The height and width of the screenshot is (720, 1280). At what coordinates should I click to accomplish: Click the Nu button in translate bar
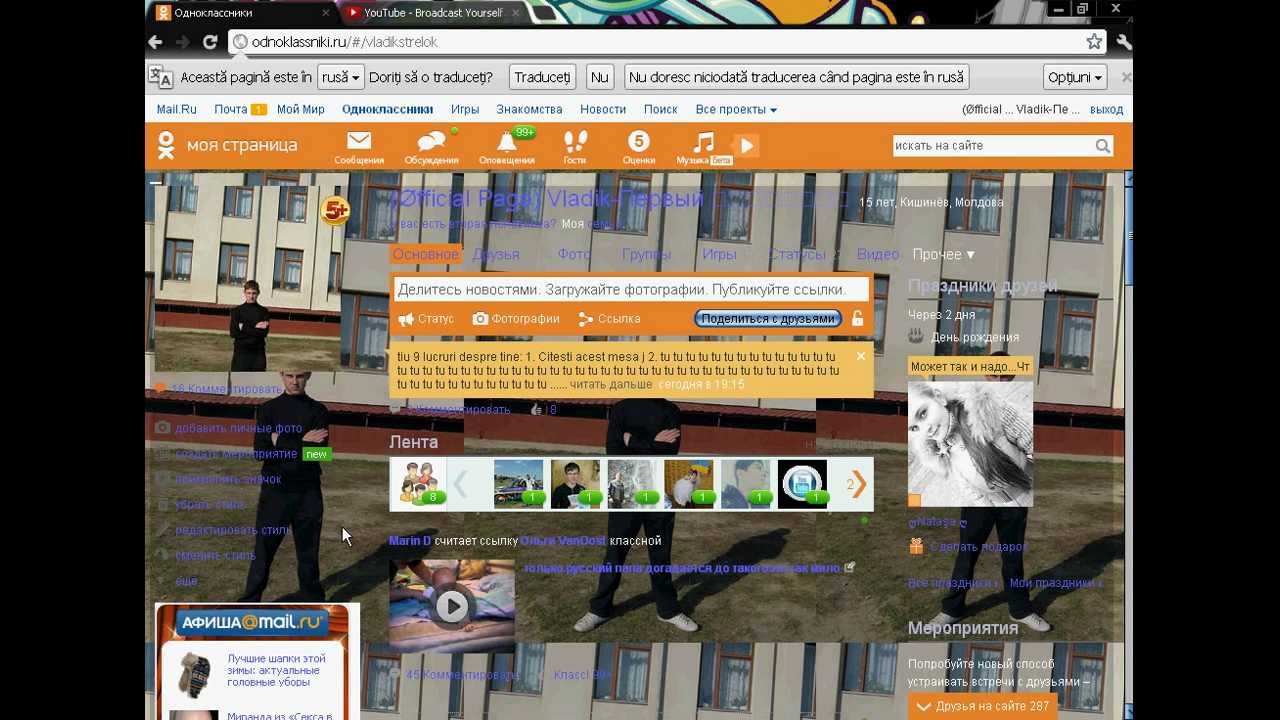[x=599, y=77]
